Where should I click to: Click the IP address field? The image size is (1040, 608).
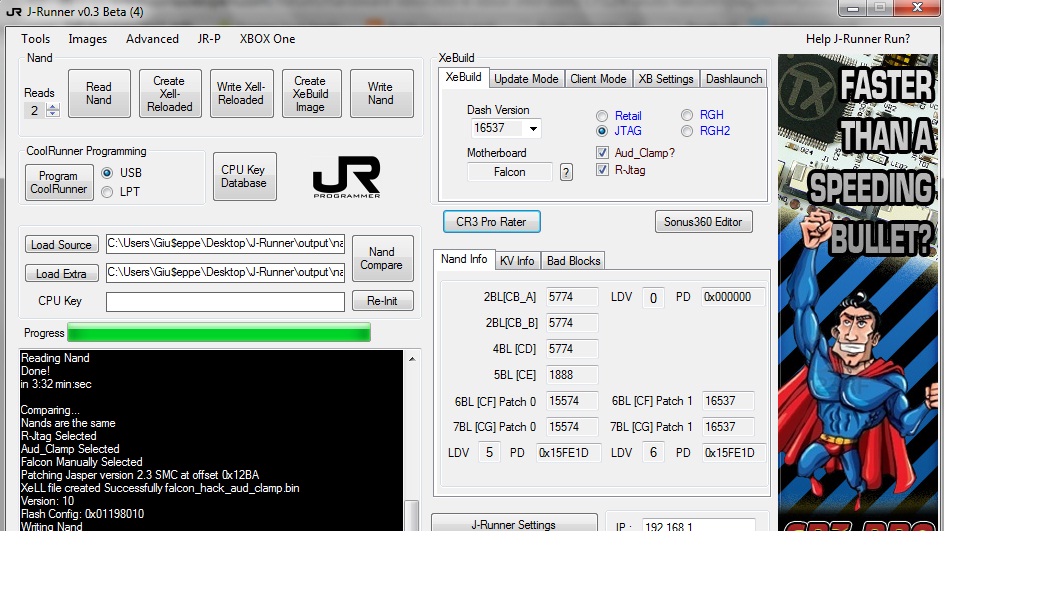point(698,525)
